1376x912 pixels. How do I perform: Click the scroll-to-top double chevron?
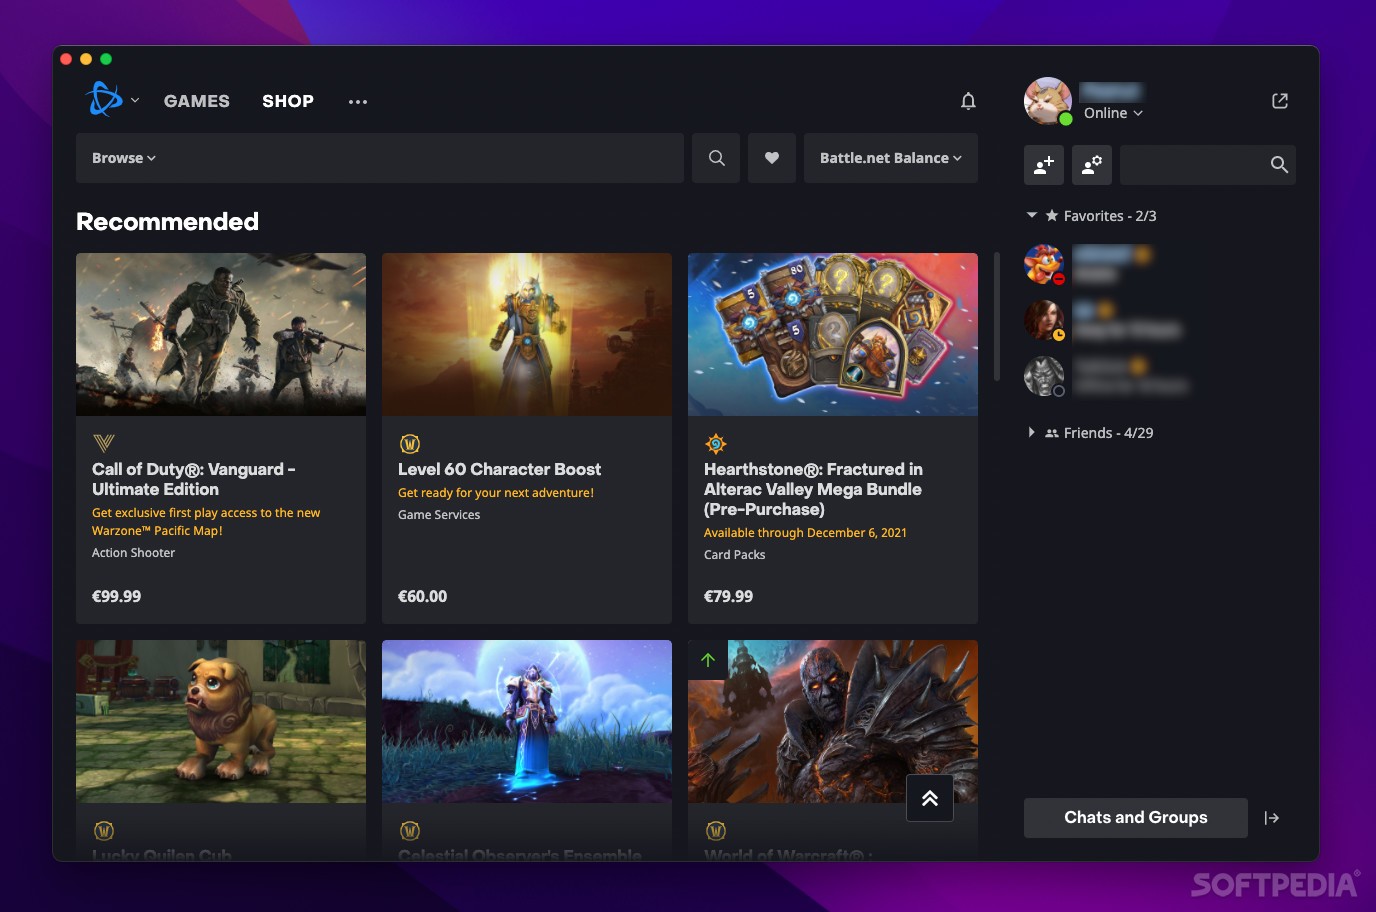point(929,797)
